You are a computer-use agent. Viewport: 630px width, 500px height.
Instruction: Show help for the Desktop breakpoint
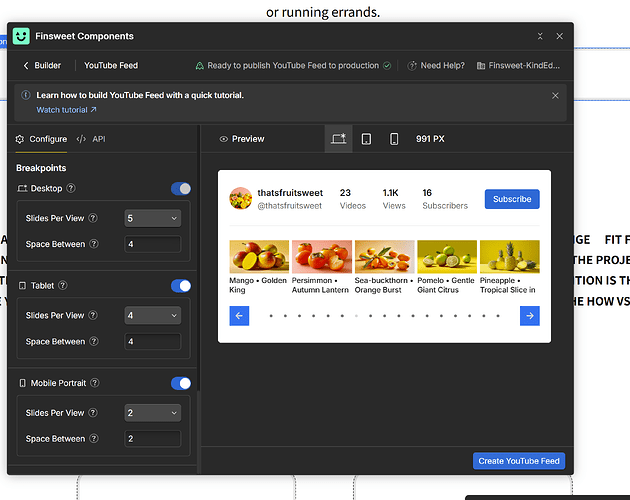coord(71,188)
